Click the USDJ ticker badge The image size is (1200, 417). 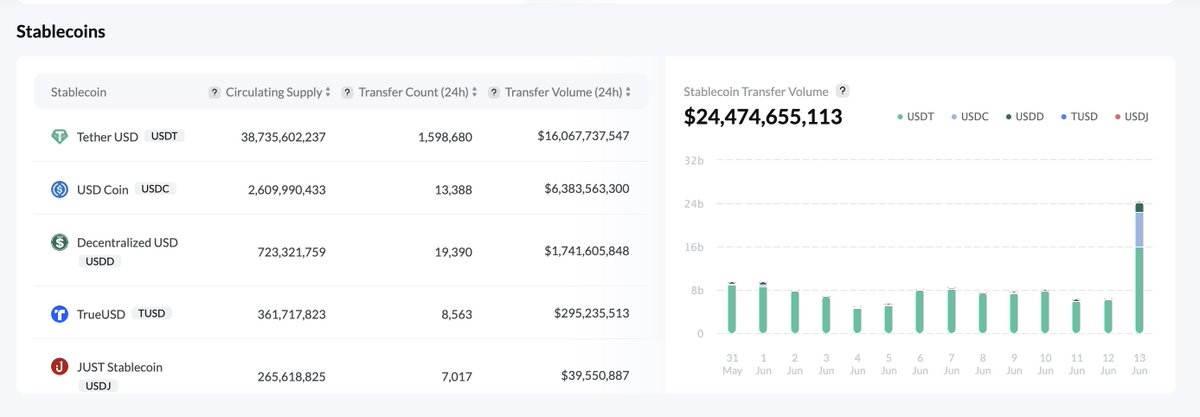(98, 385)
